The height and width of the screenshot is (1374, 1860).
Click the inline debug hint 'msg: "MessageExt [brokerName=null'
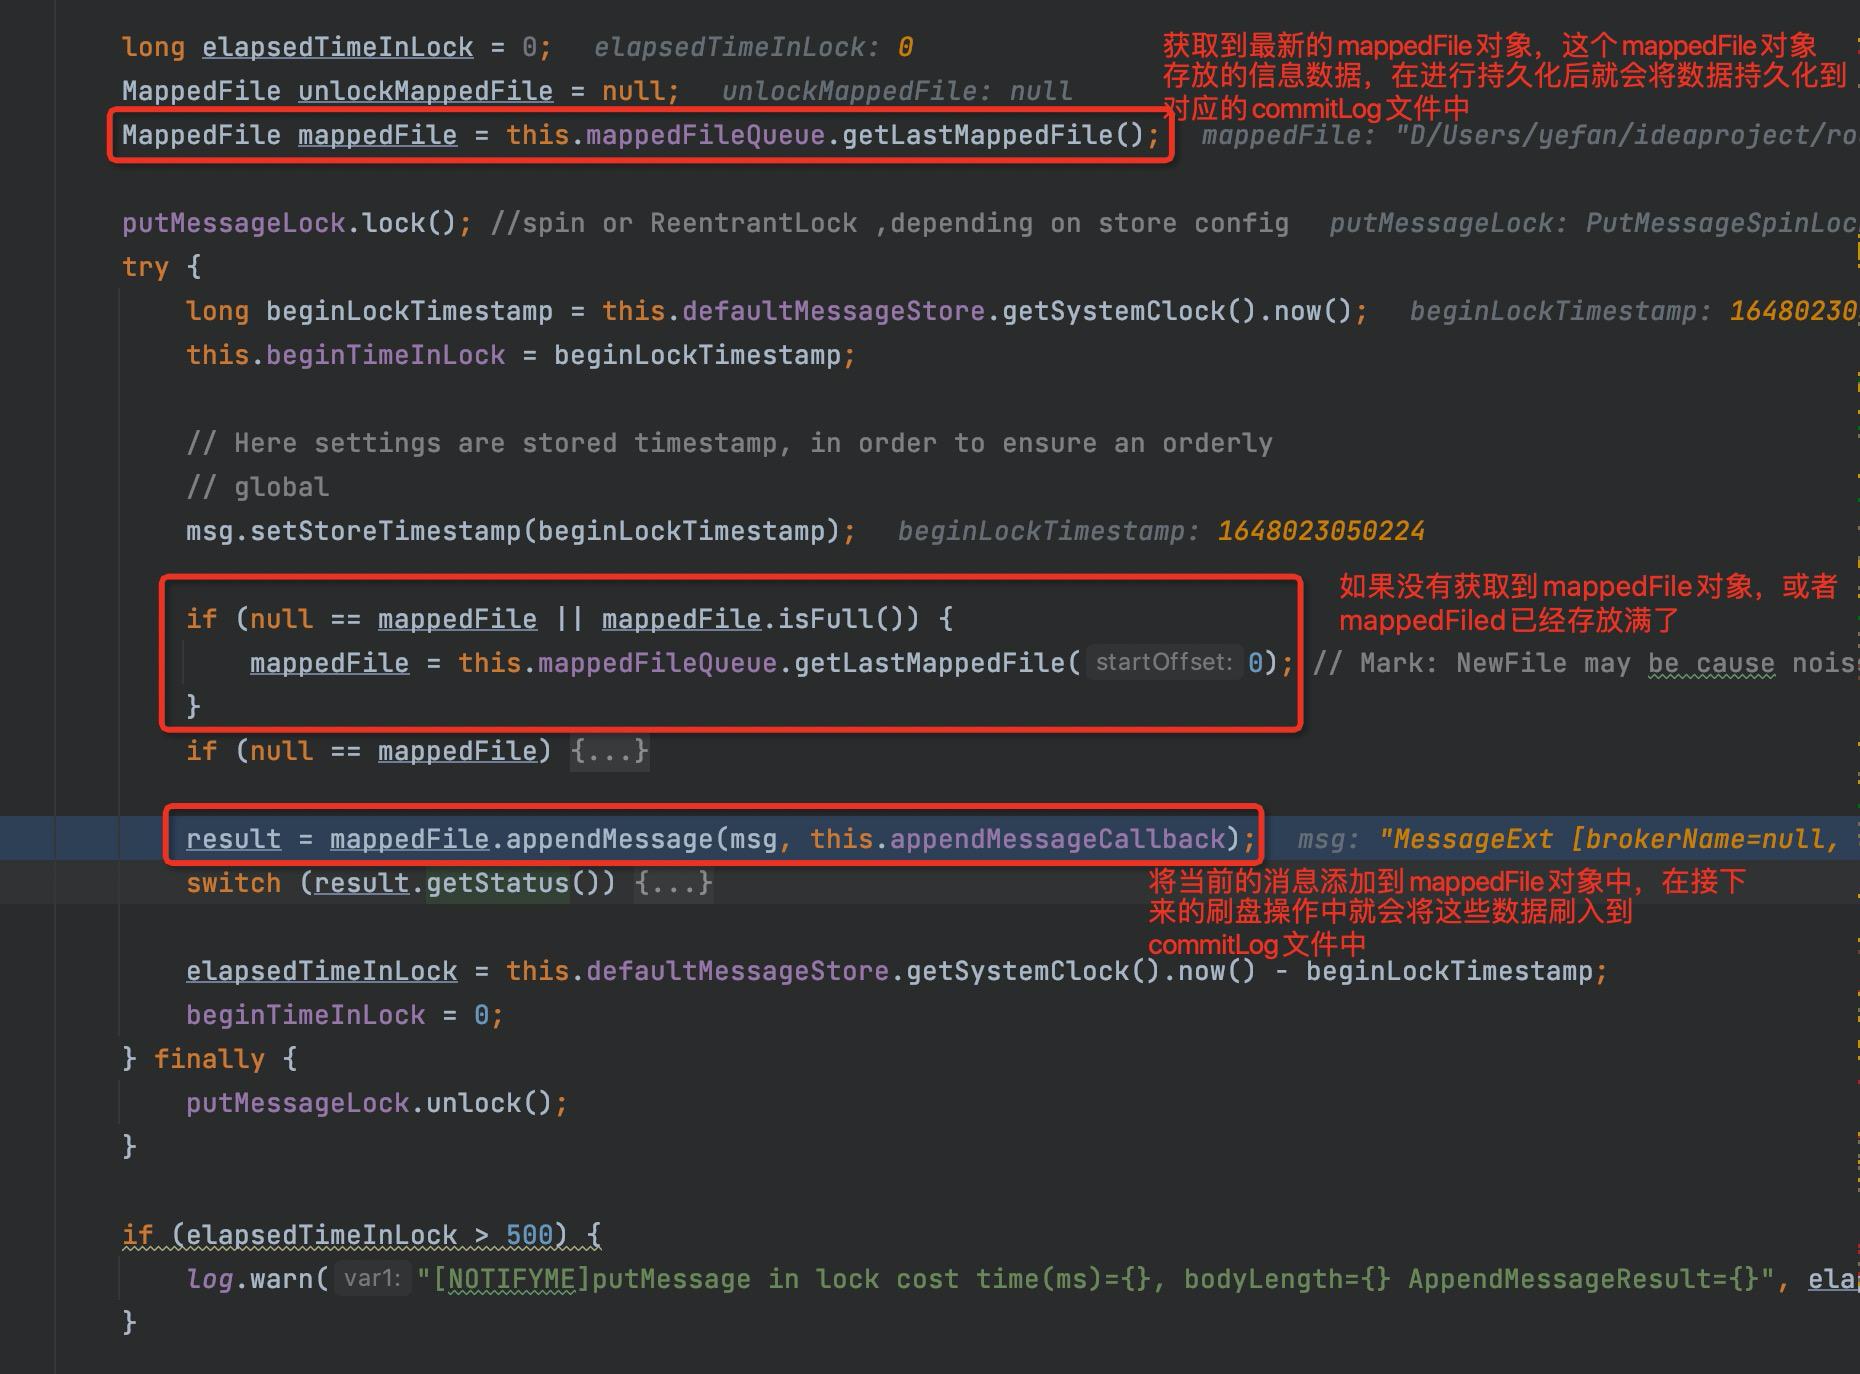(x=1568, y=839)
